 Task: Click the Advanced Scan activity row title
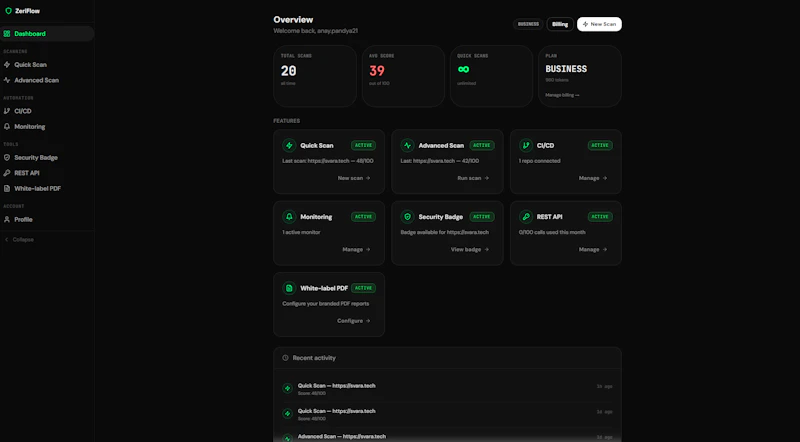point(342,437)
